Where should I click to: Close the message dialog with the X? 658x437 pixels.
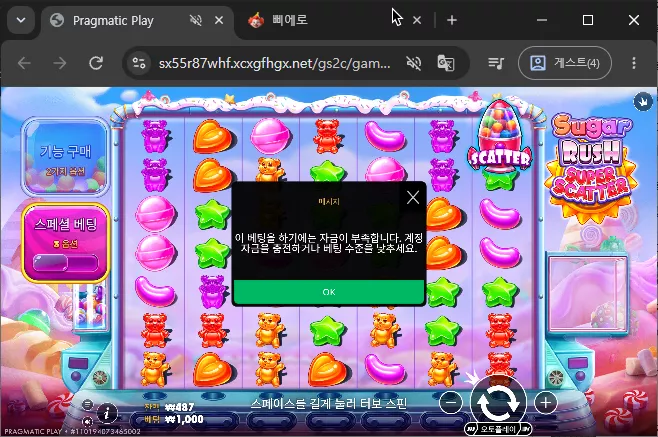pos(413,197)
